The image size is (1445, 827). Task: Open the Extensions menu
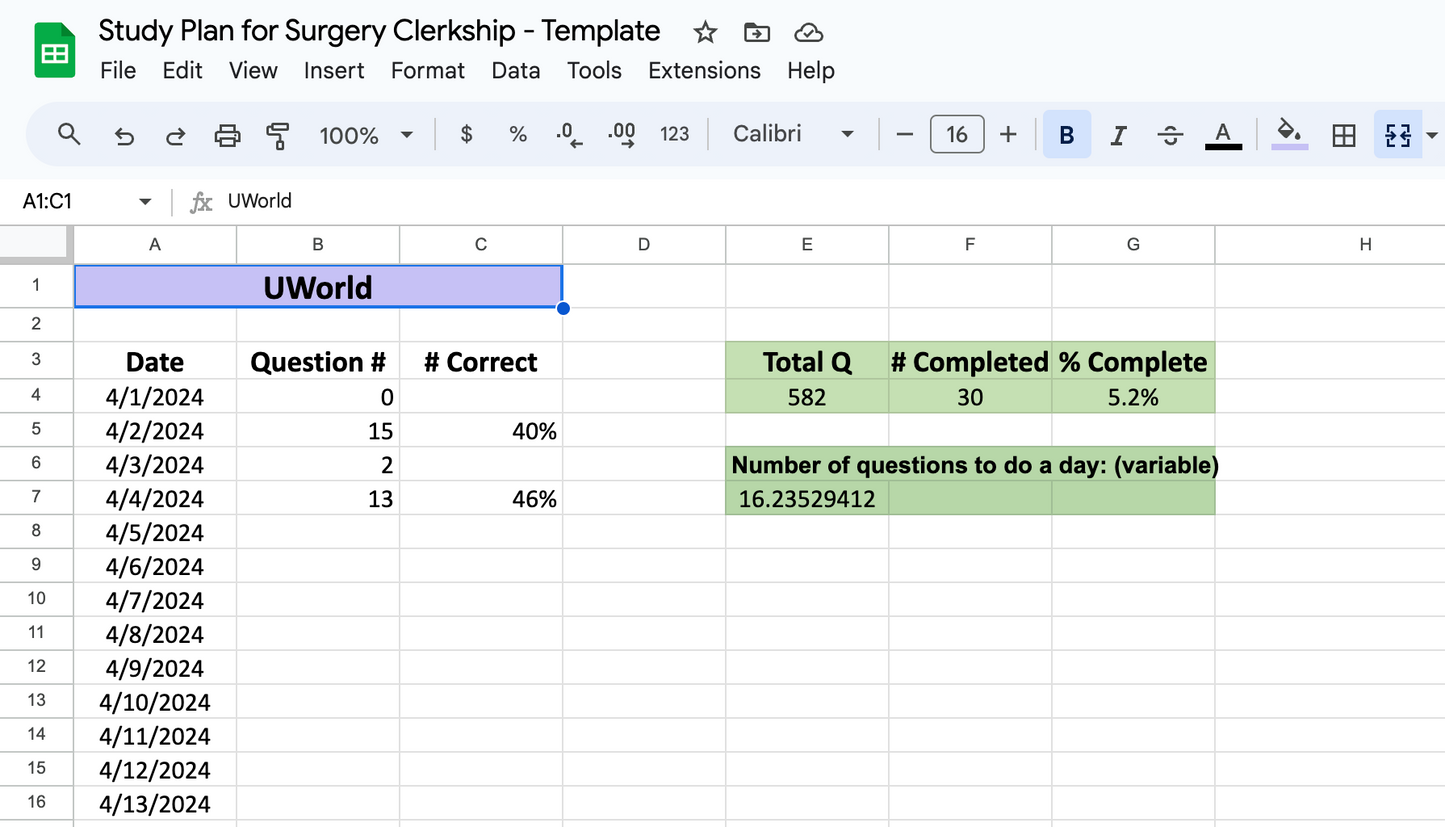[x=704, y=70]
